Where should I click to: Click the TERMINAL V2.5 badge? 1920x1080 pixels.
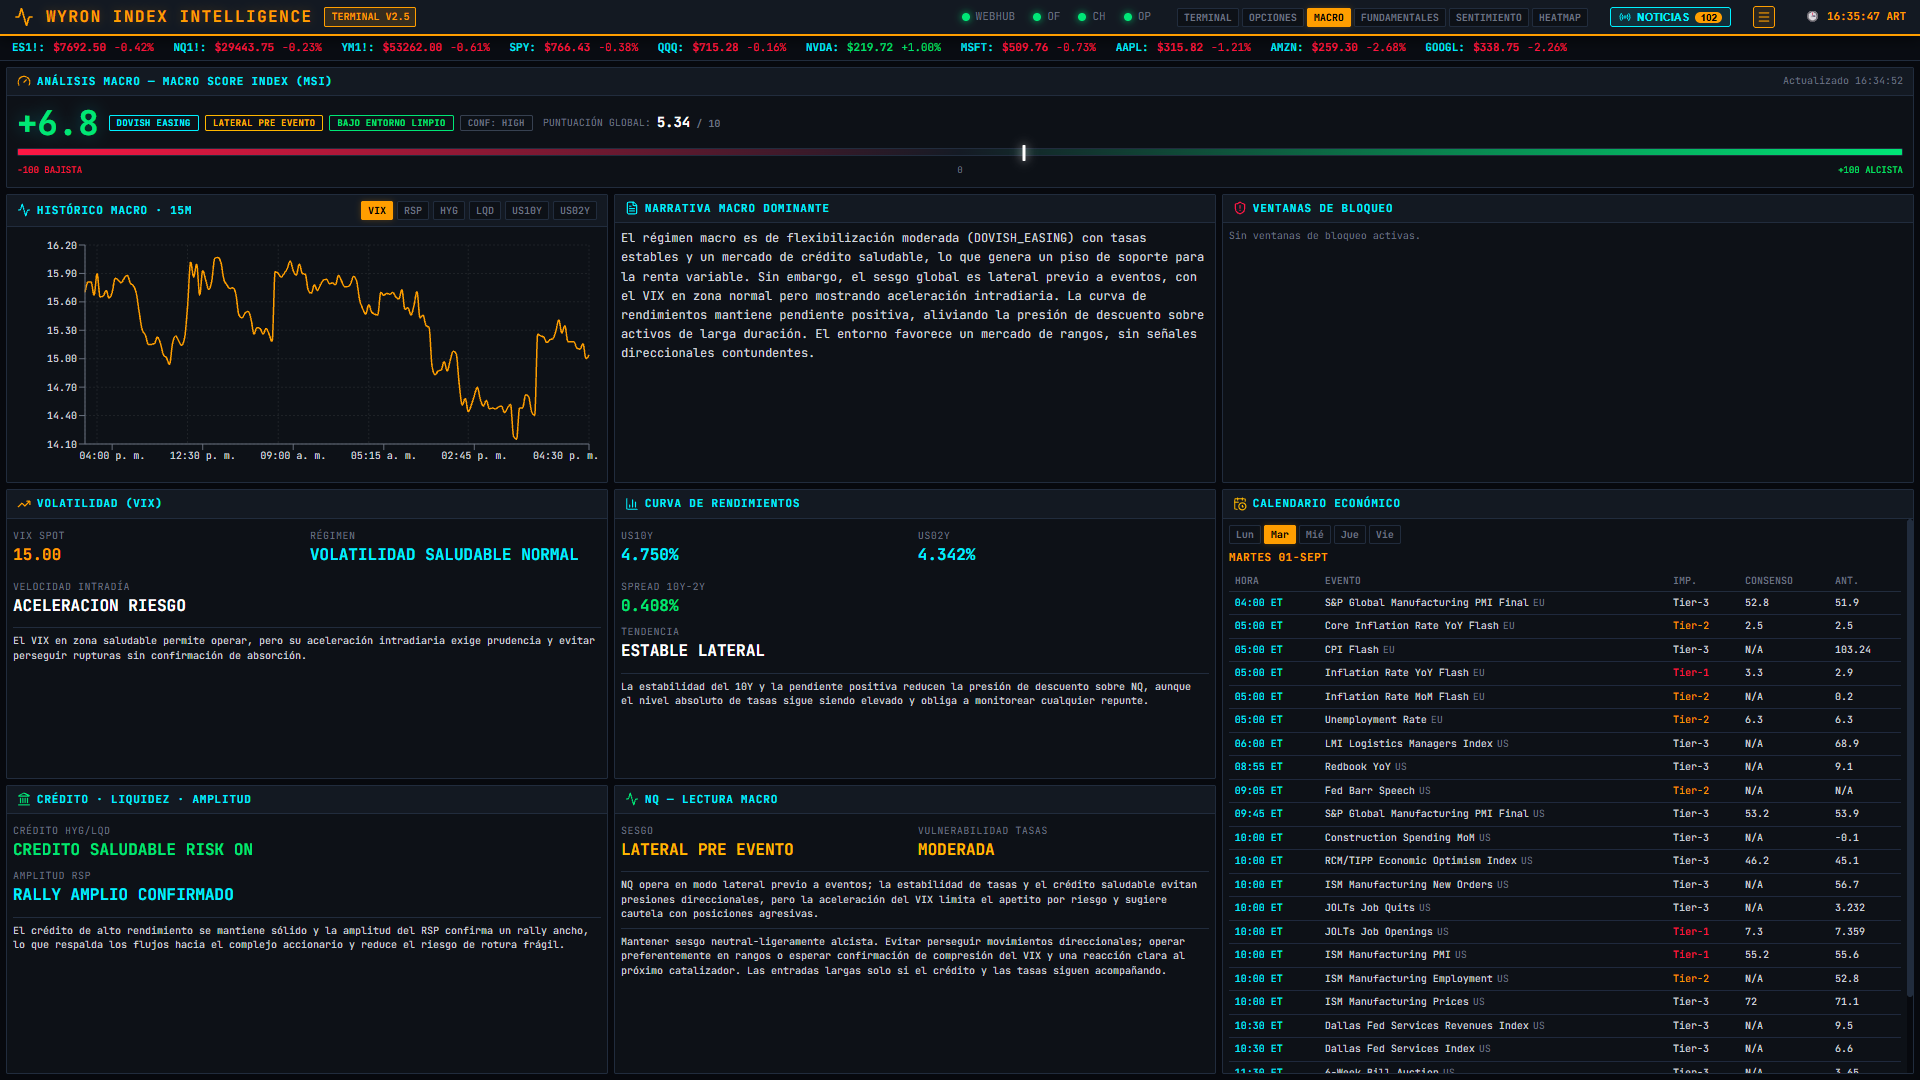tap(370, 17)
